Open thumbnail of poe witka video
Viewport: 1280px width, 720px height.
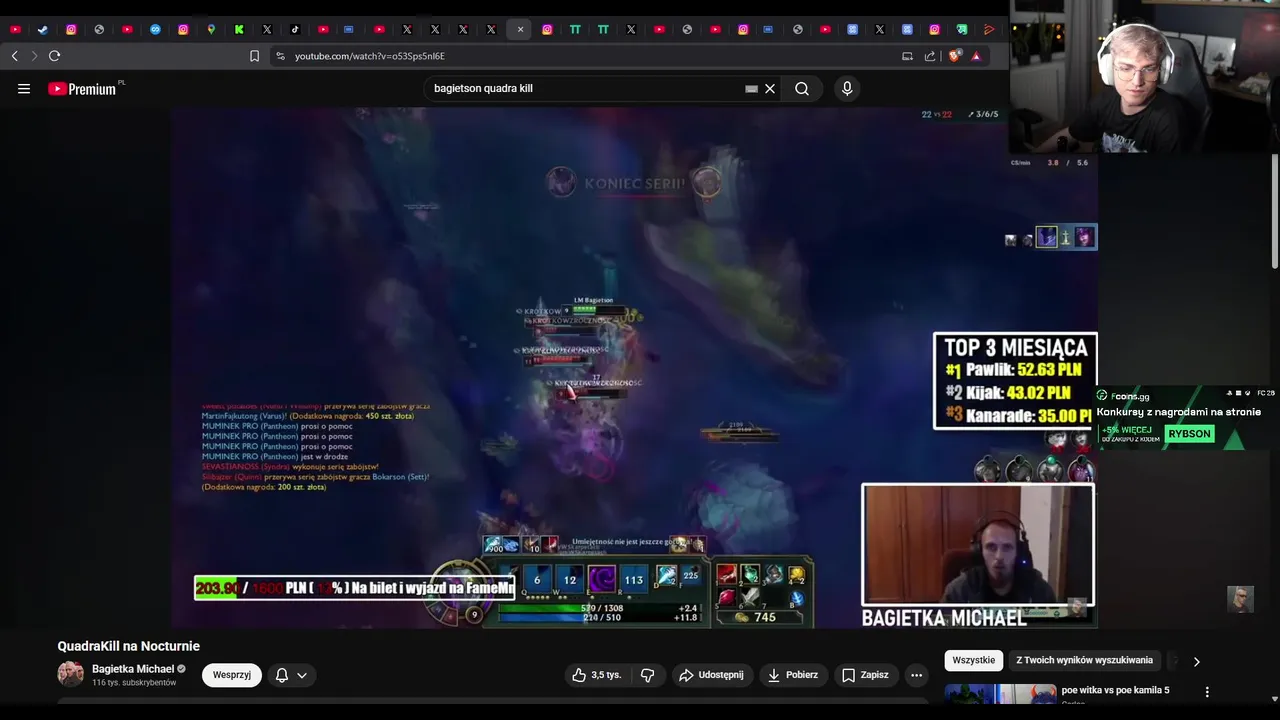1000,695
